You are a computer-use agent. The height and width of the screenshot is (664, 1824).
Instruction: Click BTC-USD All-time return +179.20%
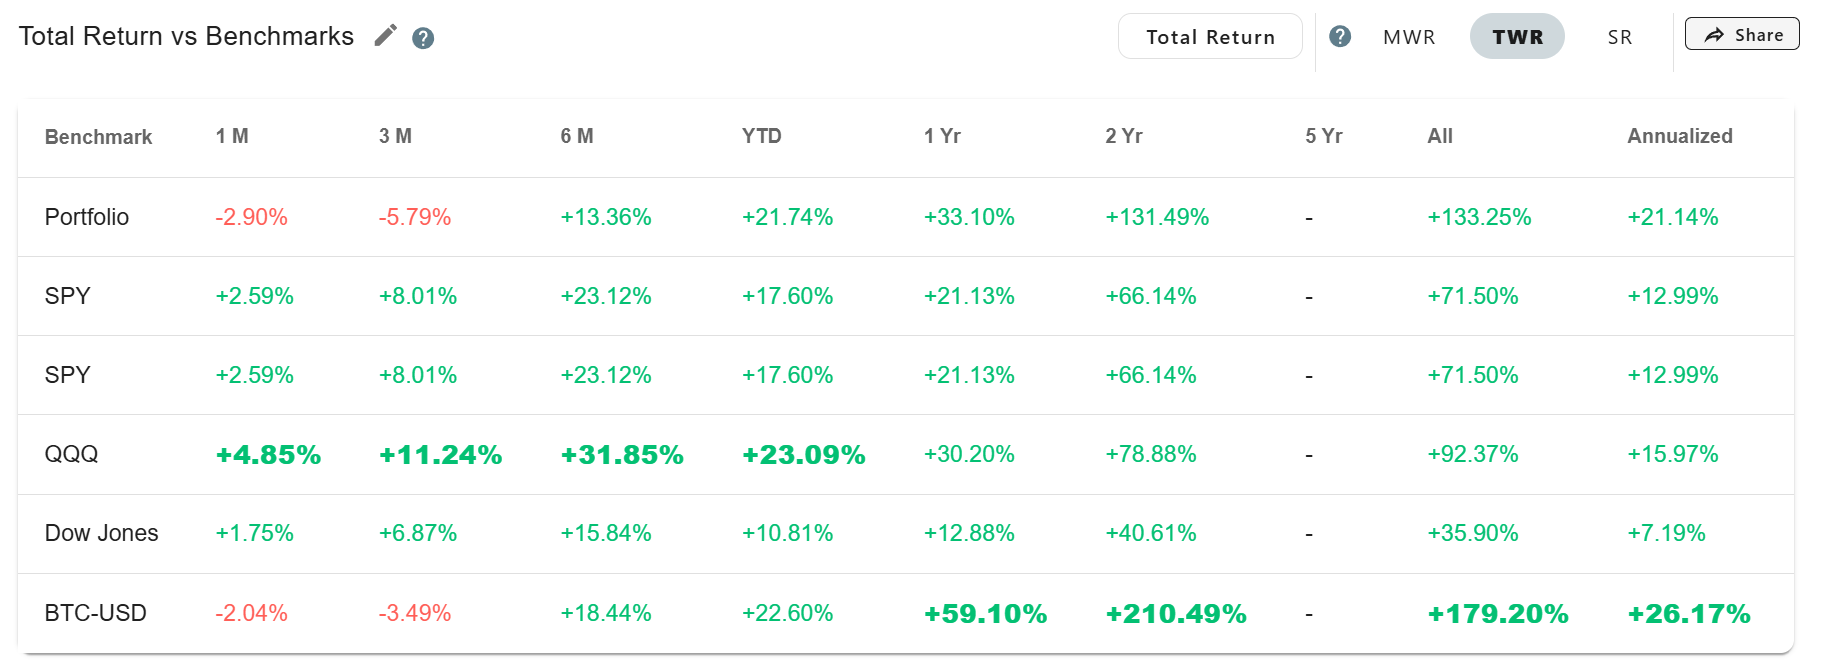1497,613
